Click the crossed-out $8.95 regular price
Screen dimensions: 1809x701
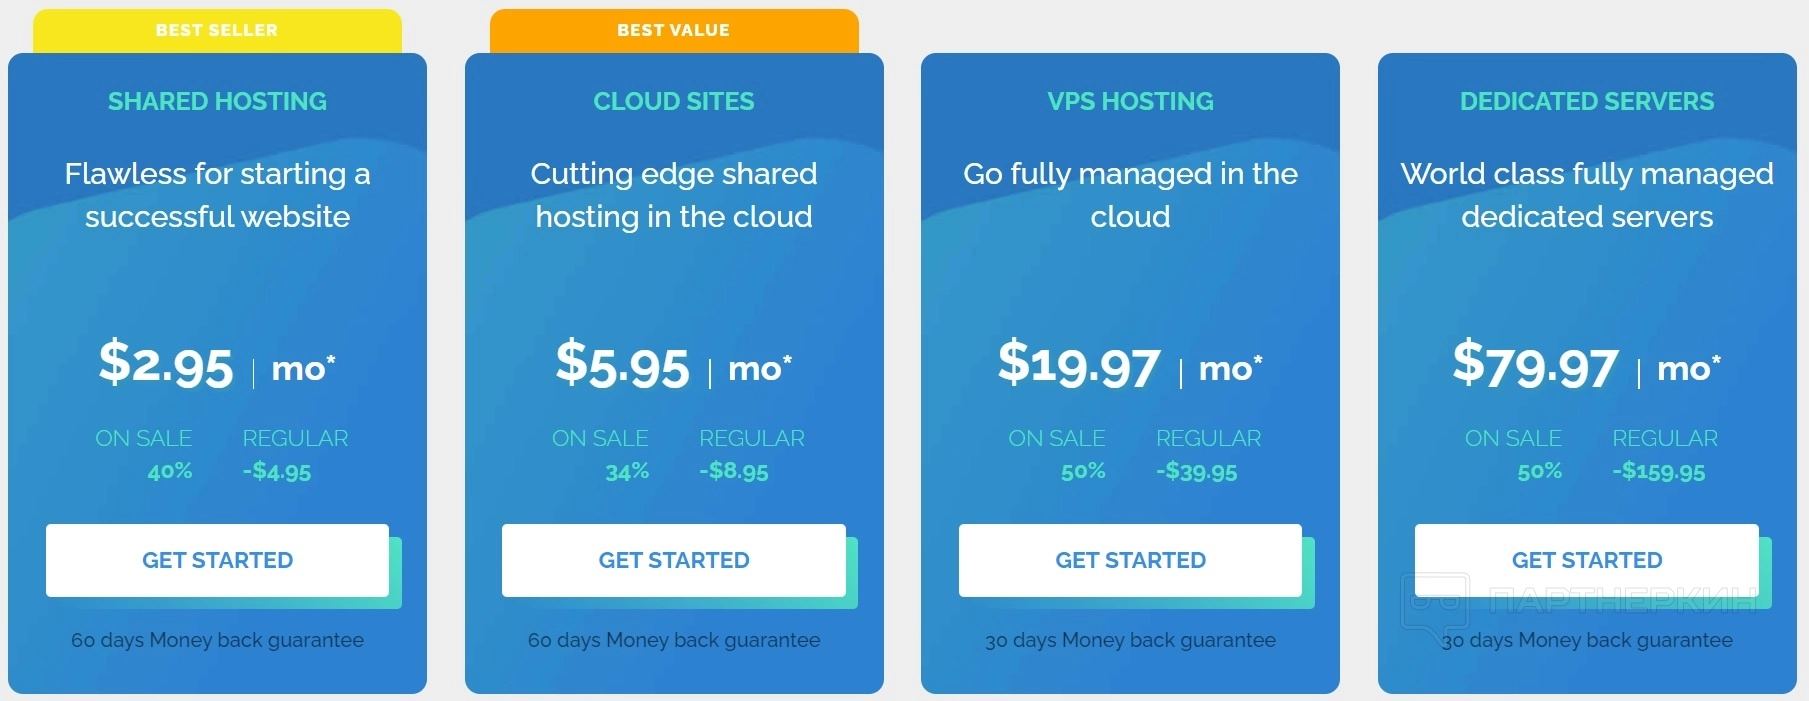[x=734, y=471]
